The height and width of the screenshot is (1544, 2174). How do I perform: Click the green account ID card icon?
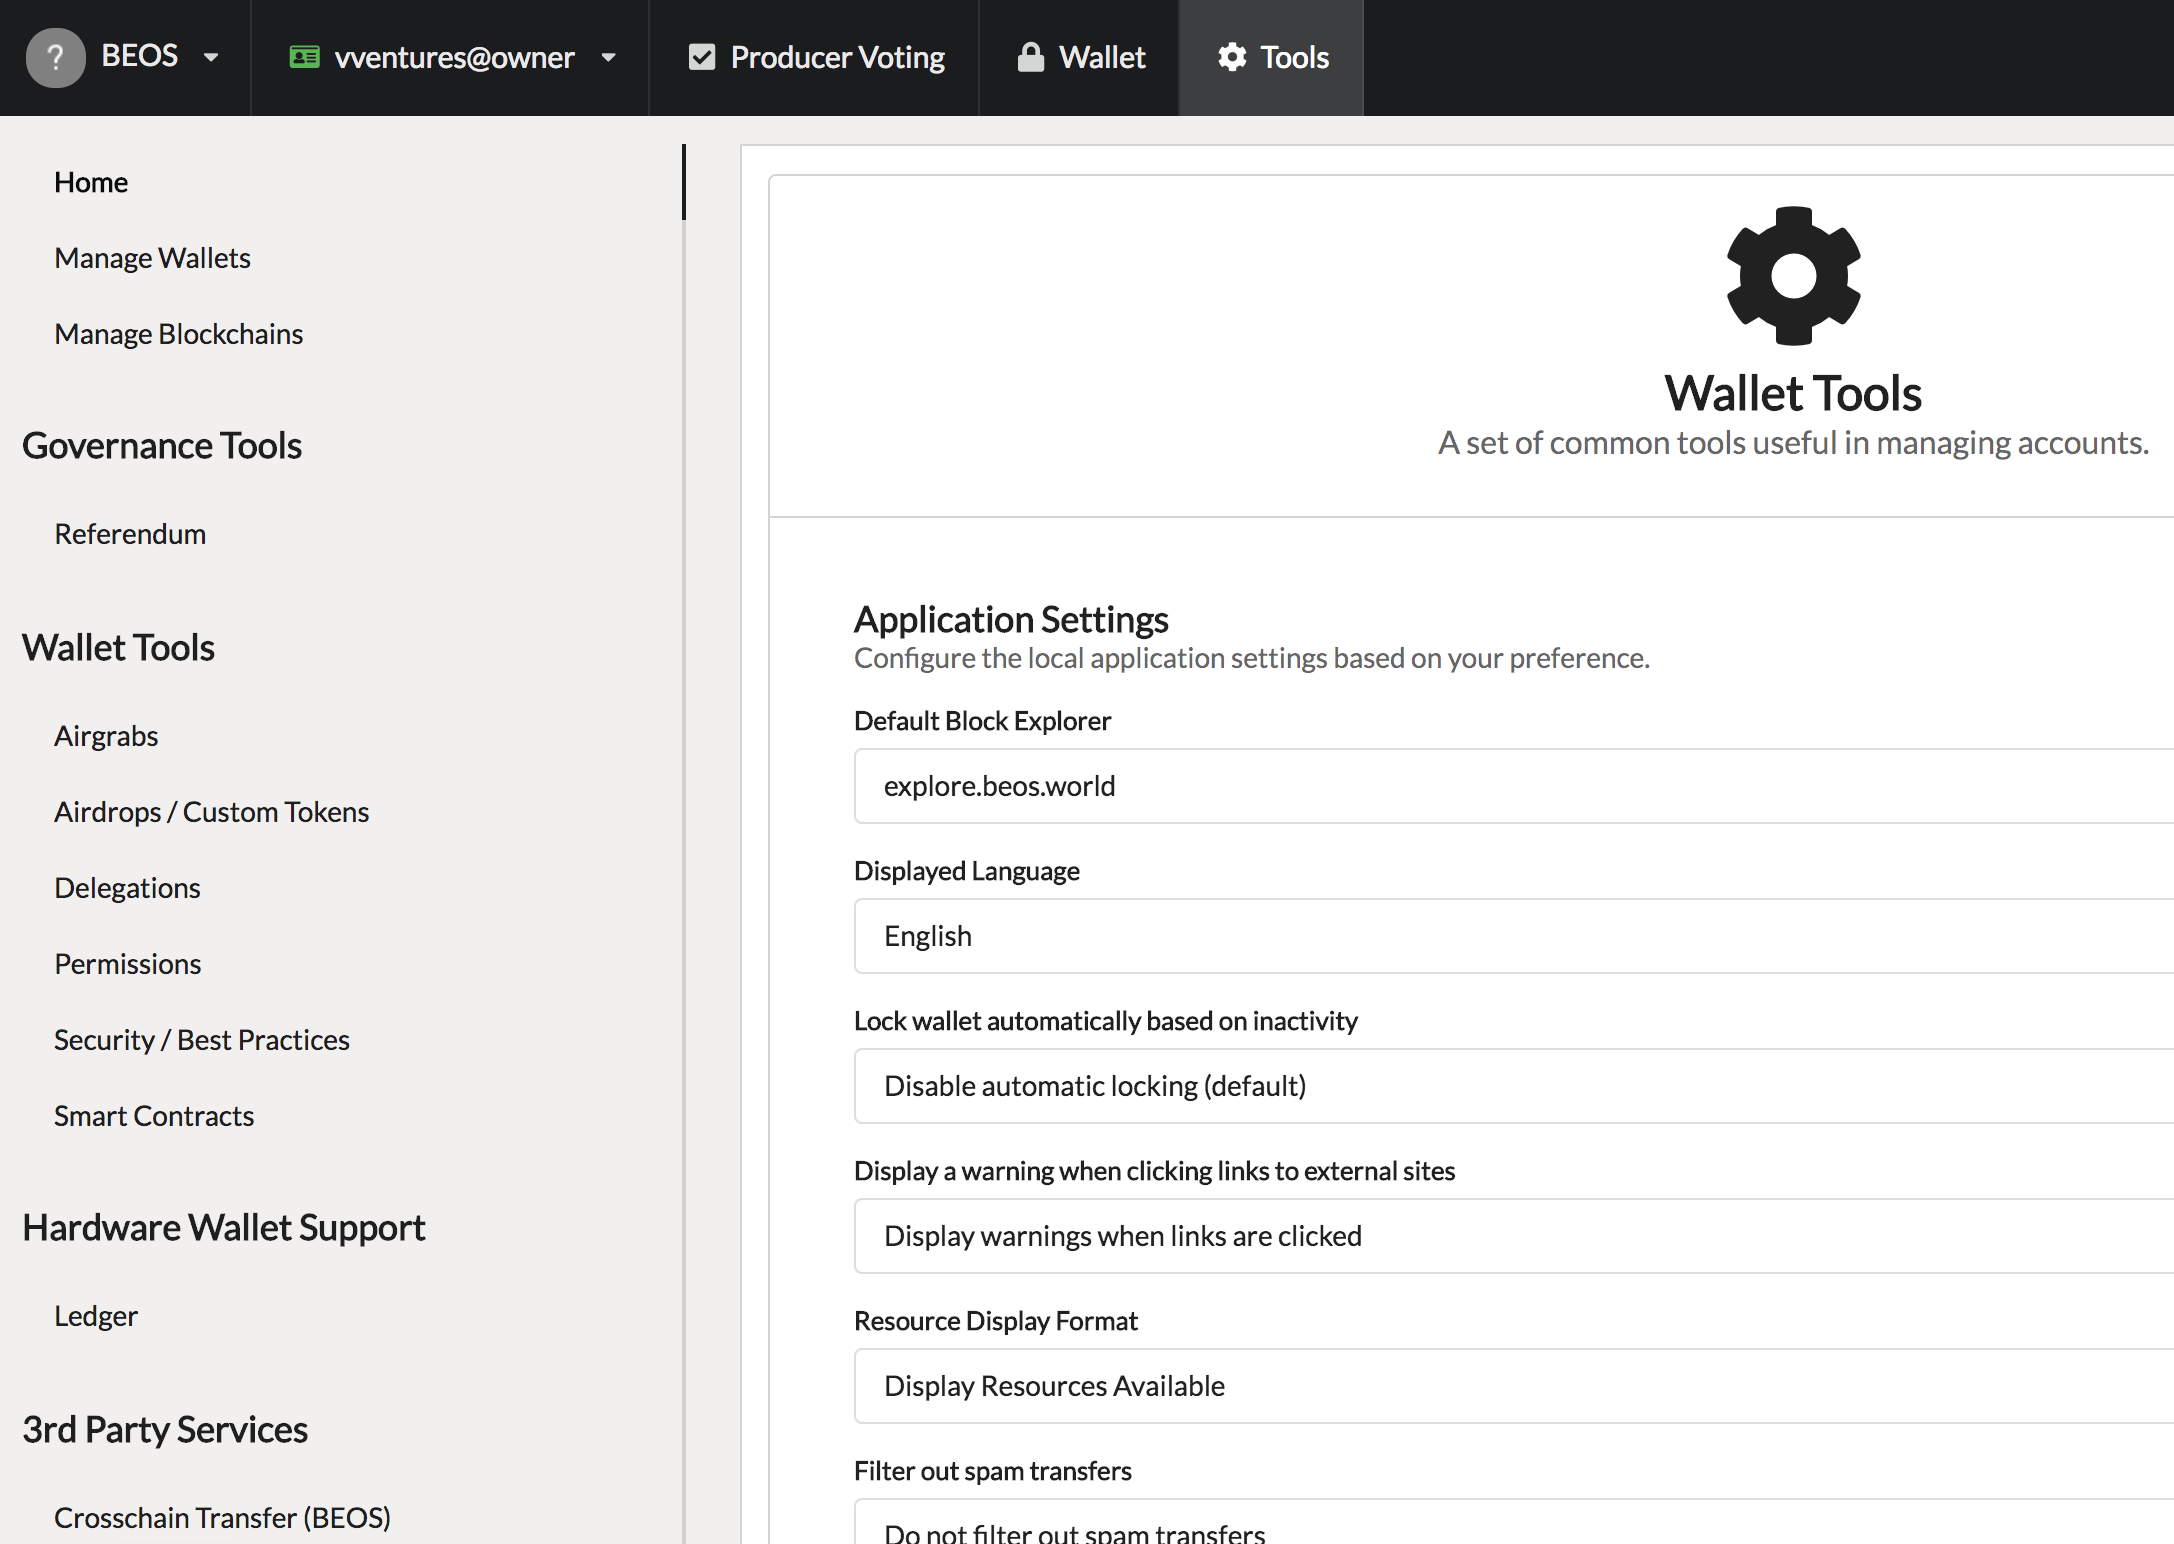click(304, 57)
